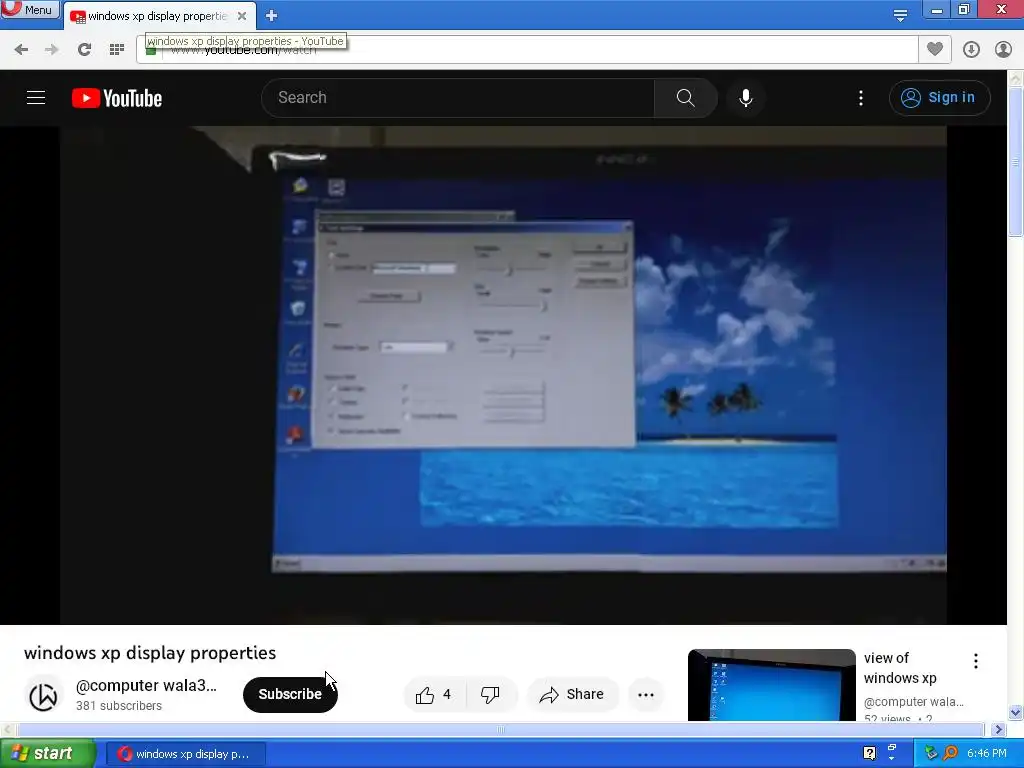Click the horizontal scrollbar right arrow

(x=999, y=729)
